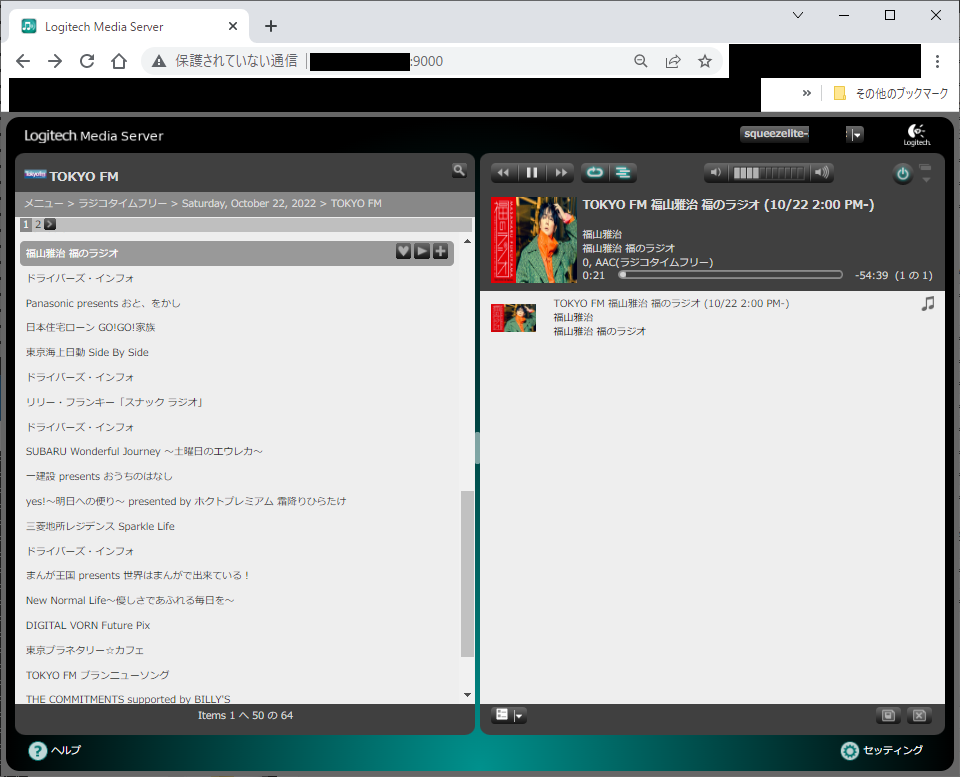Screen dimensions: 960x777
Task: Save the current playlist
Action: click(x=888, y=715)
